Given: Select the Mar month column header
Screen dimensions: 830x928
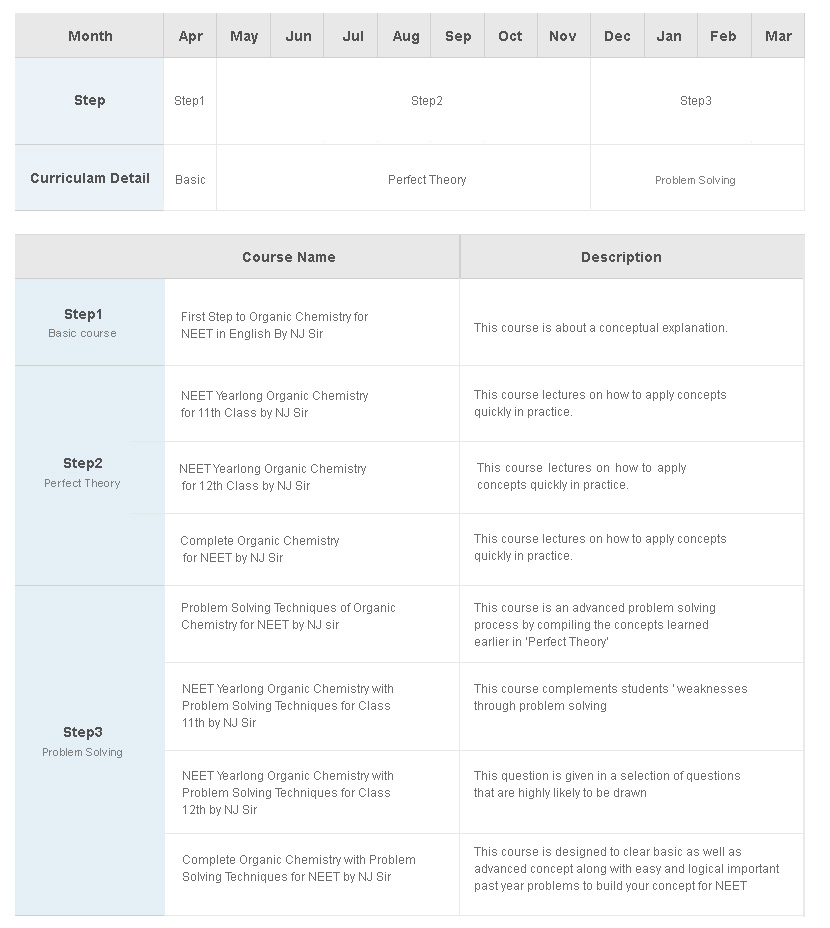Looking at the screenshot, I should [778, 36].
